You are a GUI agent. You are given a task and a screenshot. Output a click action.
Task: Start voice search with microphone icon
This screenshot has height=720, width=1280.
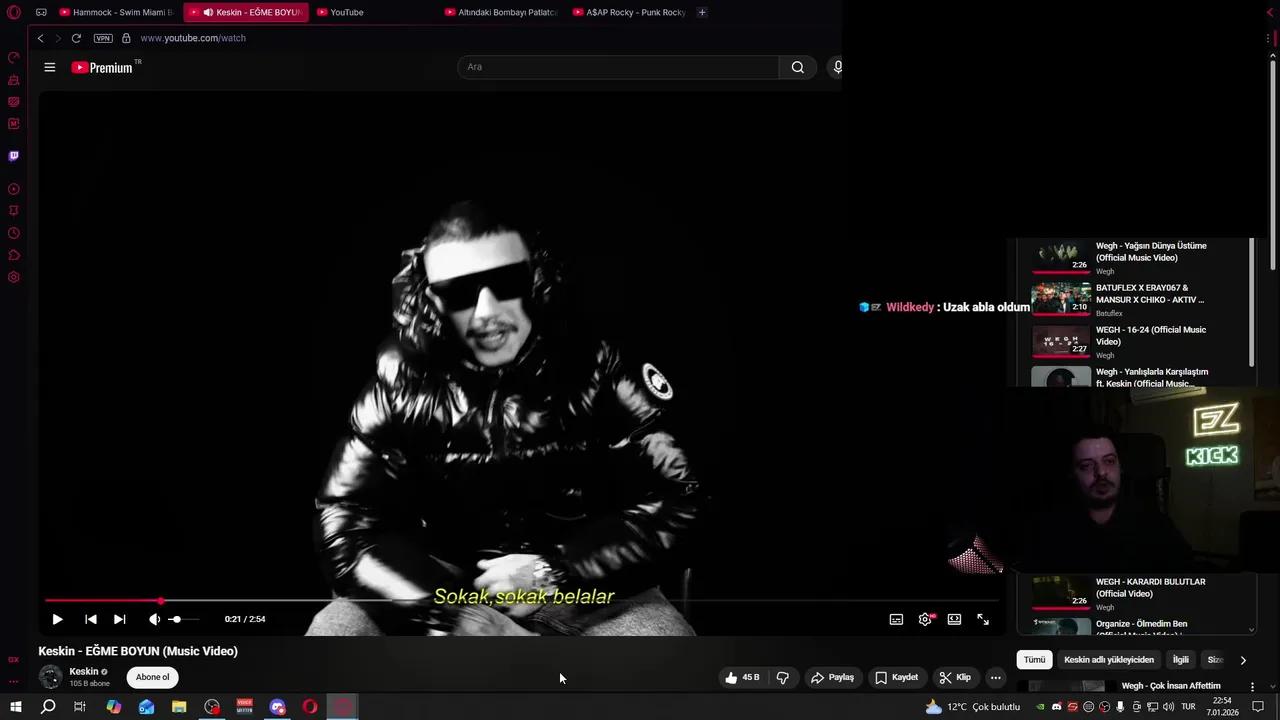[x=837, y=67]
